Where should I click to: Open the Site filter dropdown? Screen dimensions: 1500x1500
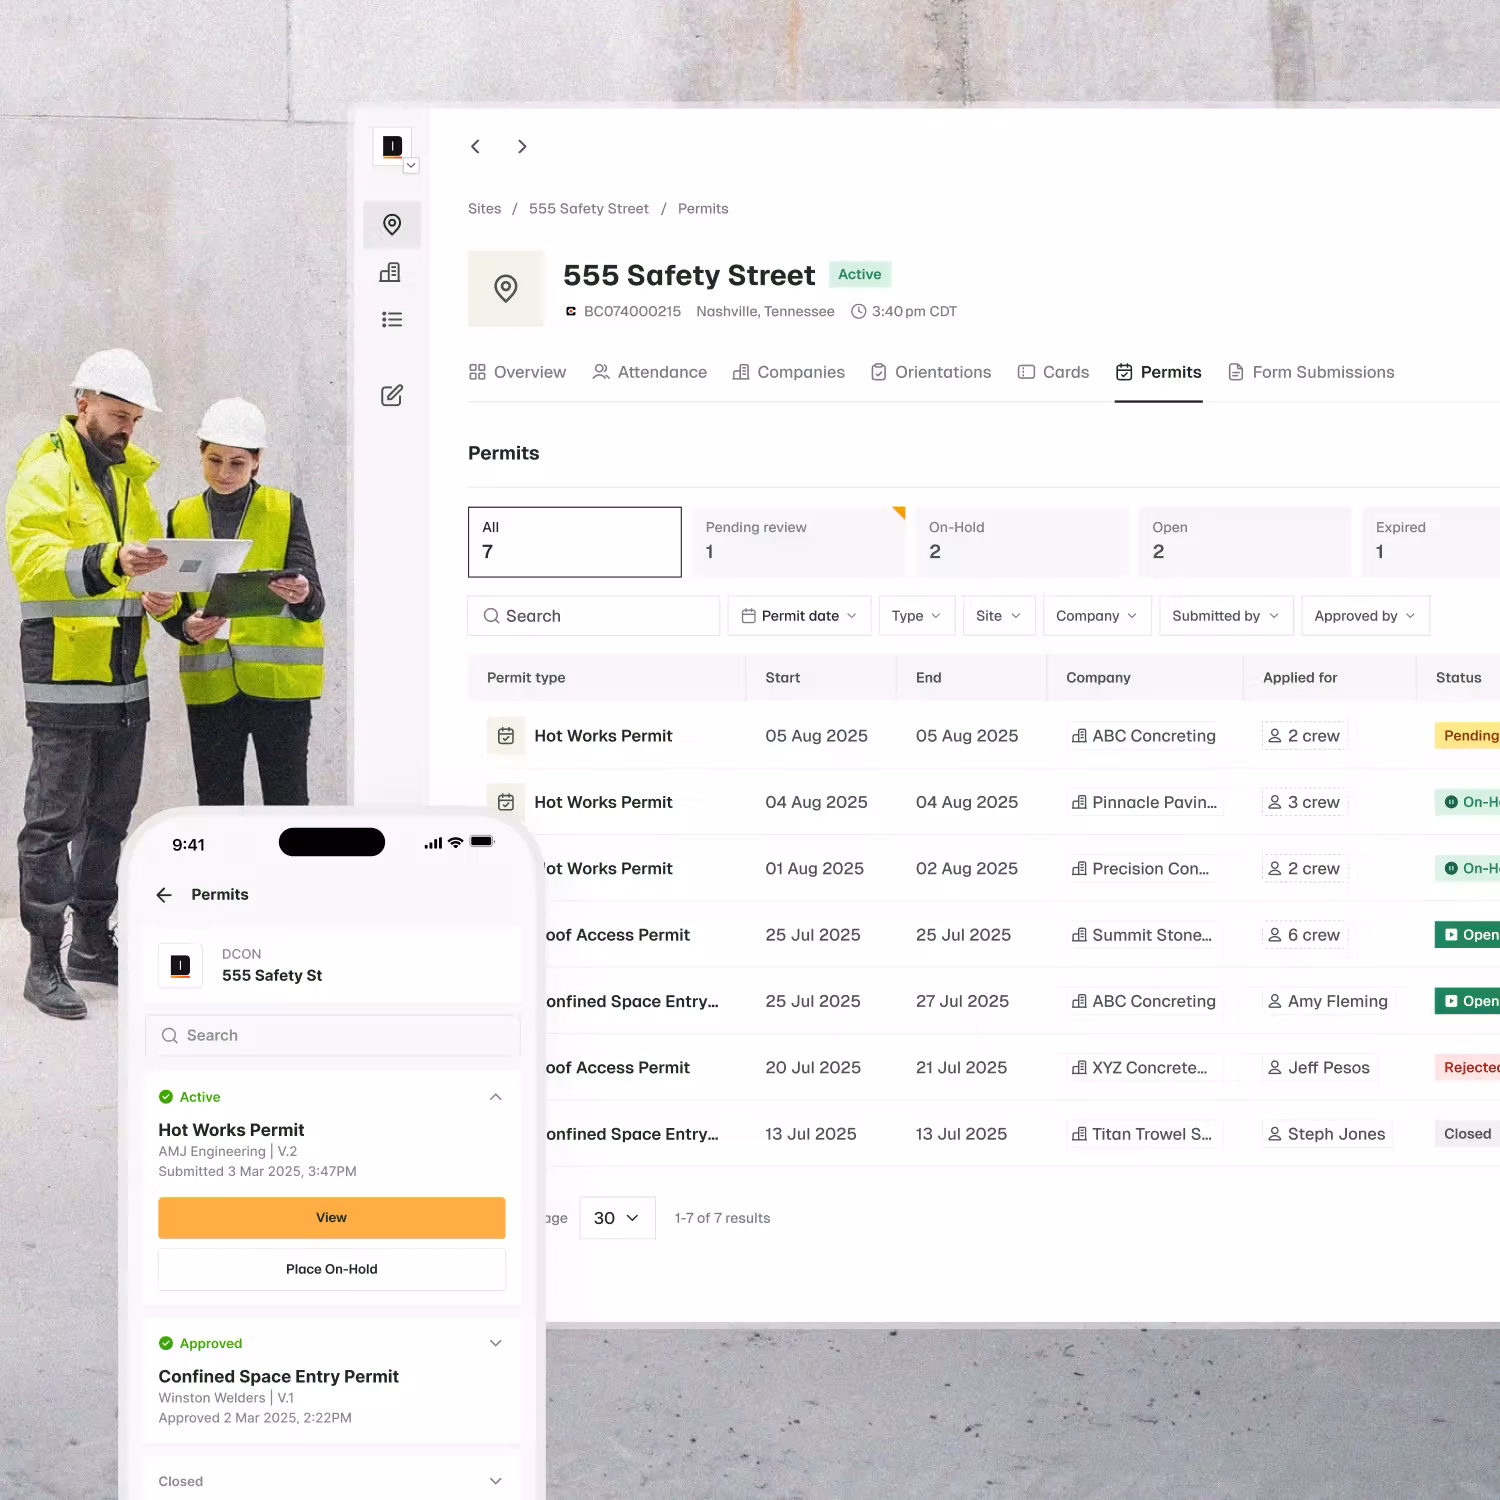[x=999, y=616]
